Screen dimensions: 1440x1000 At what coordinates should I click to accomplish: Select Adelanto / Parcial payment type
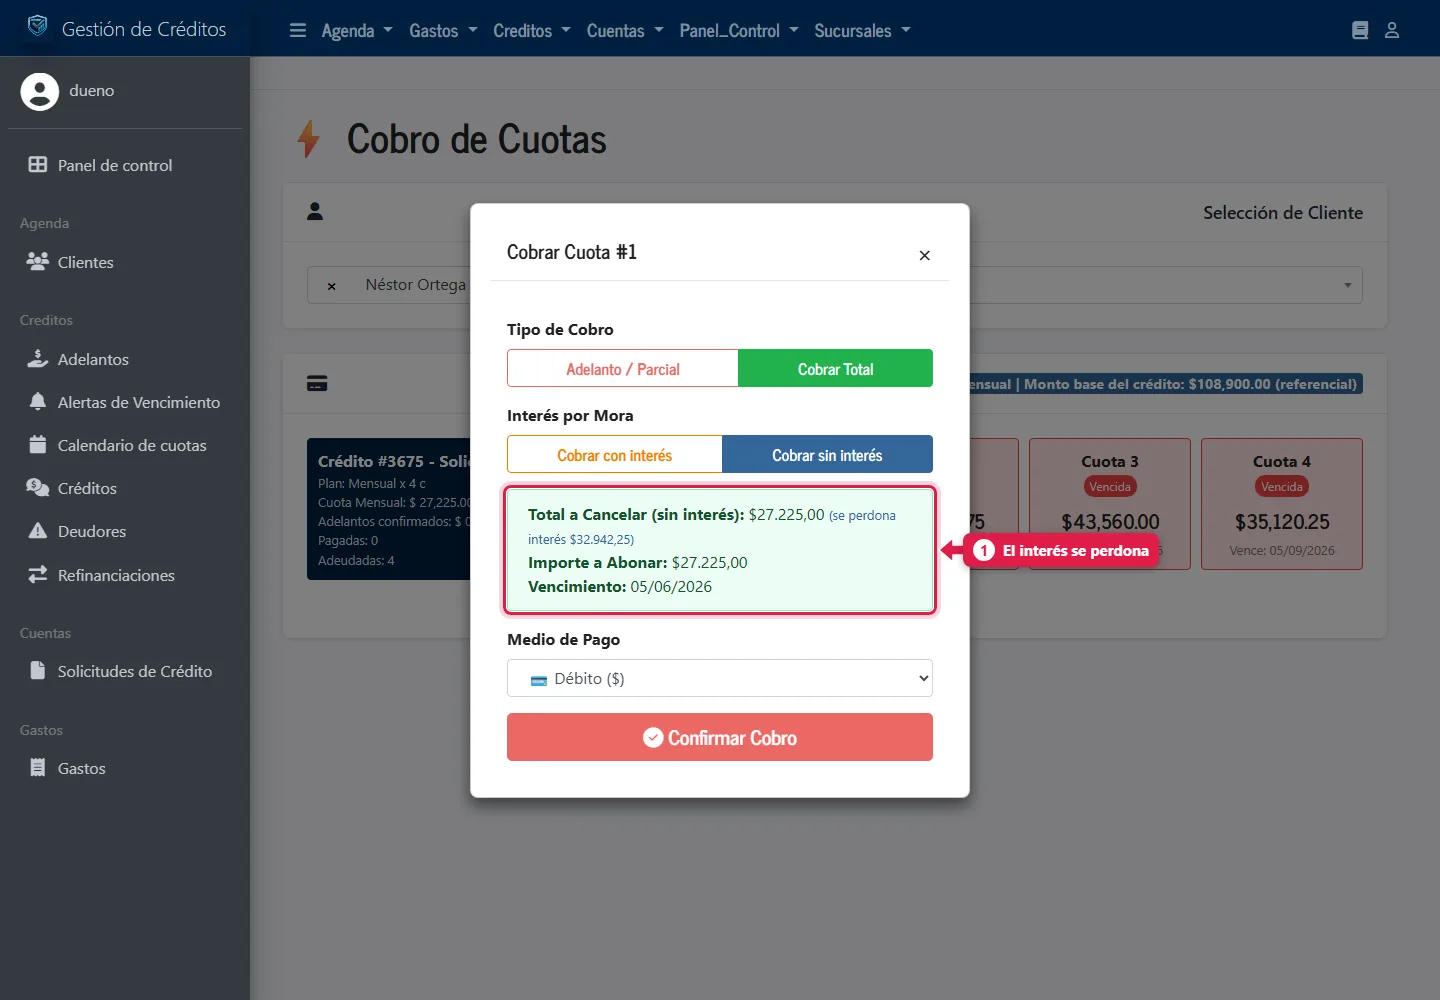click(x=623, y=369)
